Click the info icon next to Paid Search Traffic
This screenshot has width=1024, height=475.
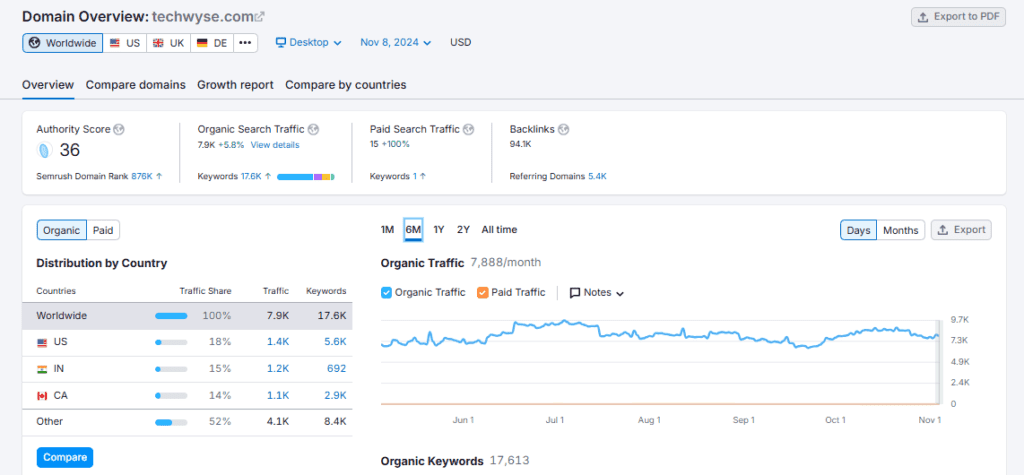click(468, 130)
